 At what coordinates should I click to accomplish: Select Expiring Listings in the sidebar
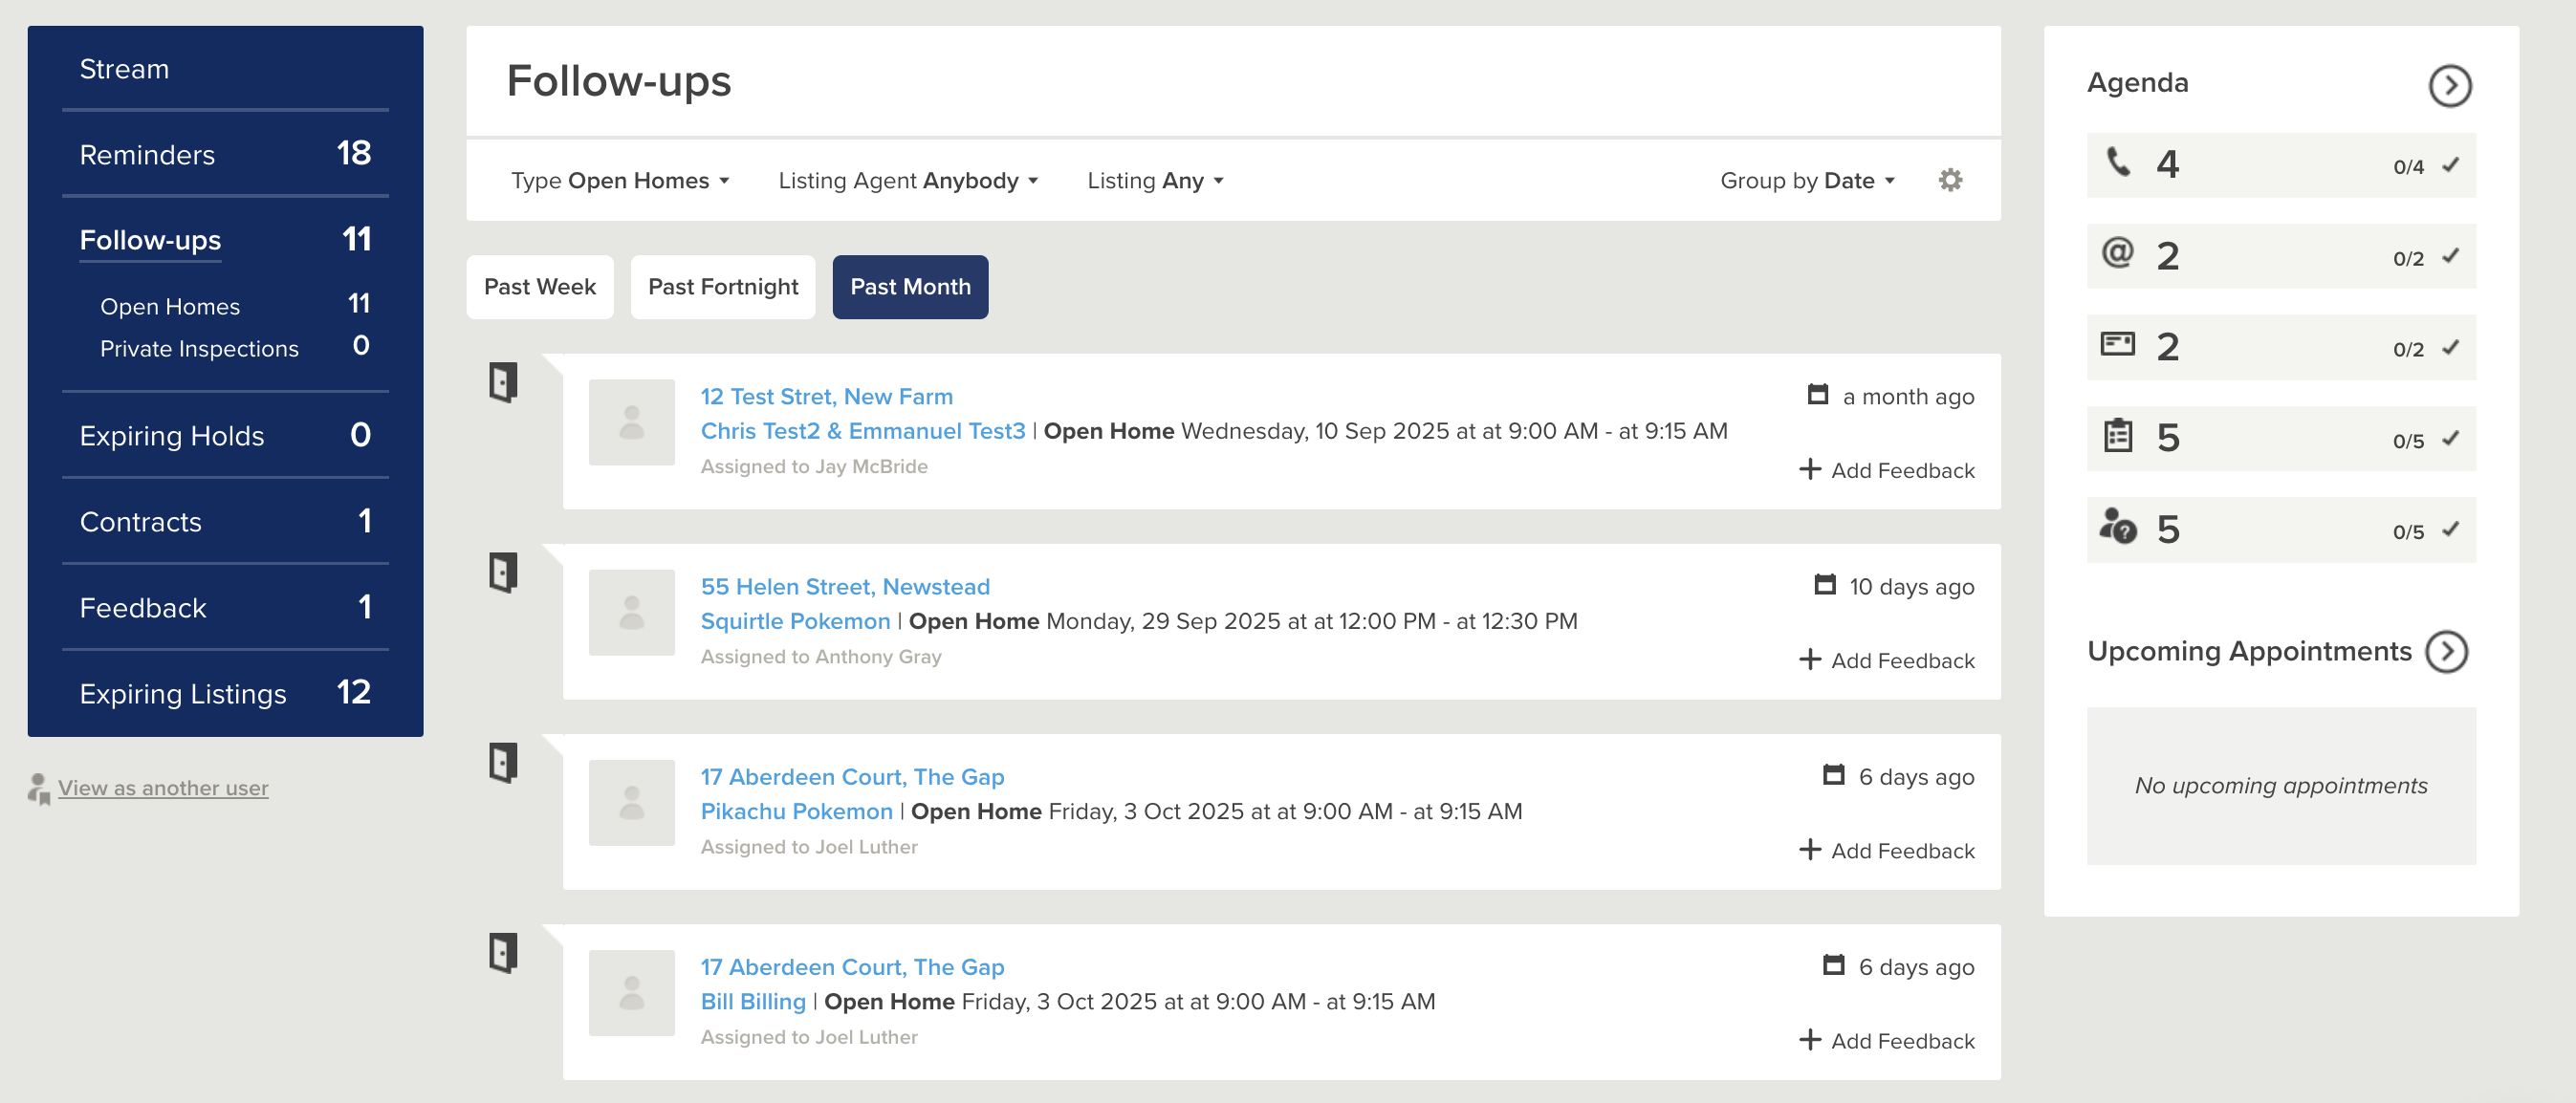pyautogui.click(x=183, y=694)
